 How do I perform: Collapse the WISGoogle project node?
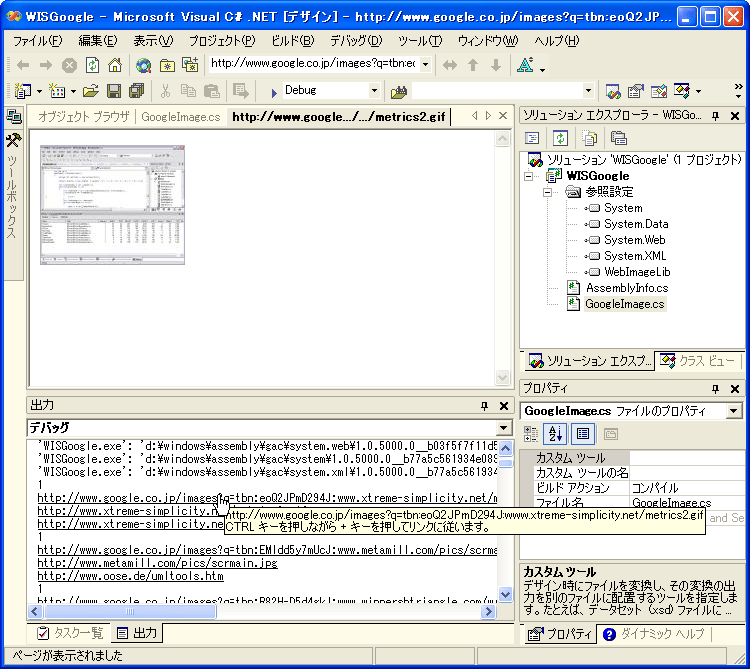click(528, 176)
